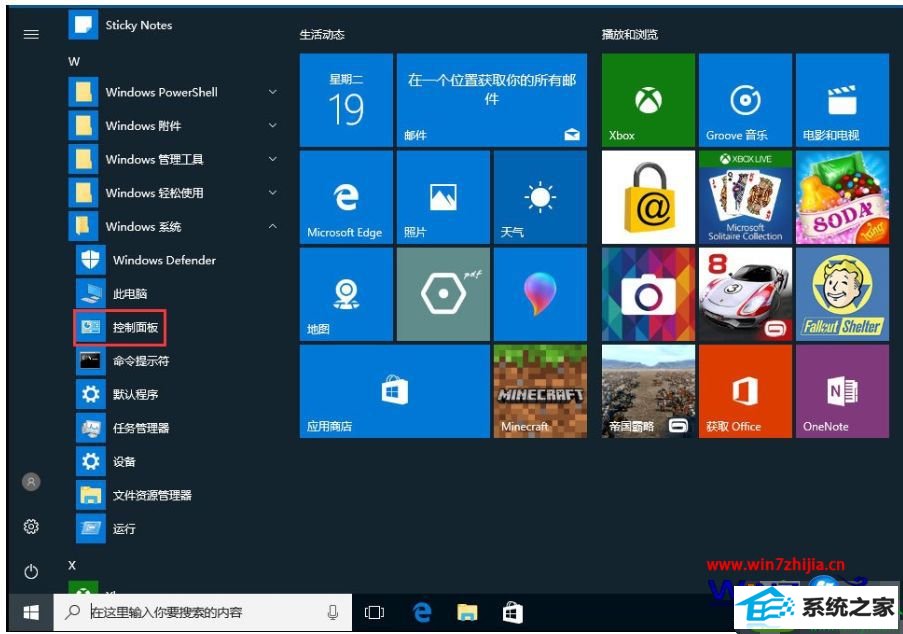This screenshot has height=634, width=903.
Task: Open the 天气 (Weather) tile
Action: 540,198
